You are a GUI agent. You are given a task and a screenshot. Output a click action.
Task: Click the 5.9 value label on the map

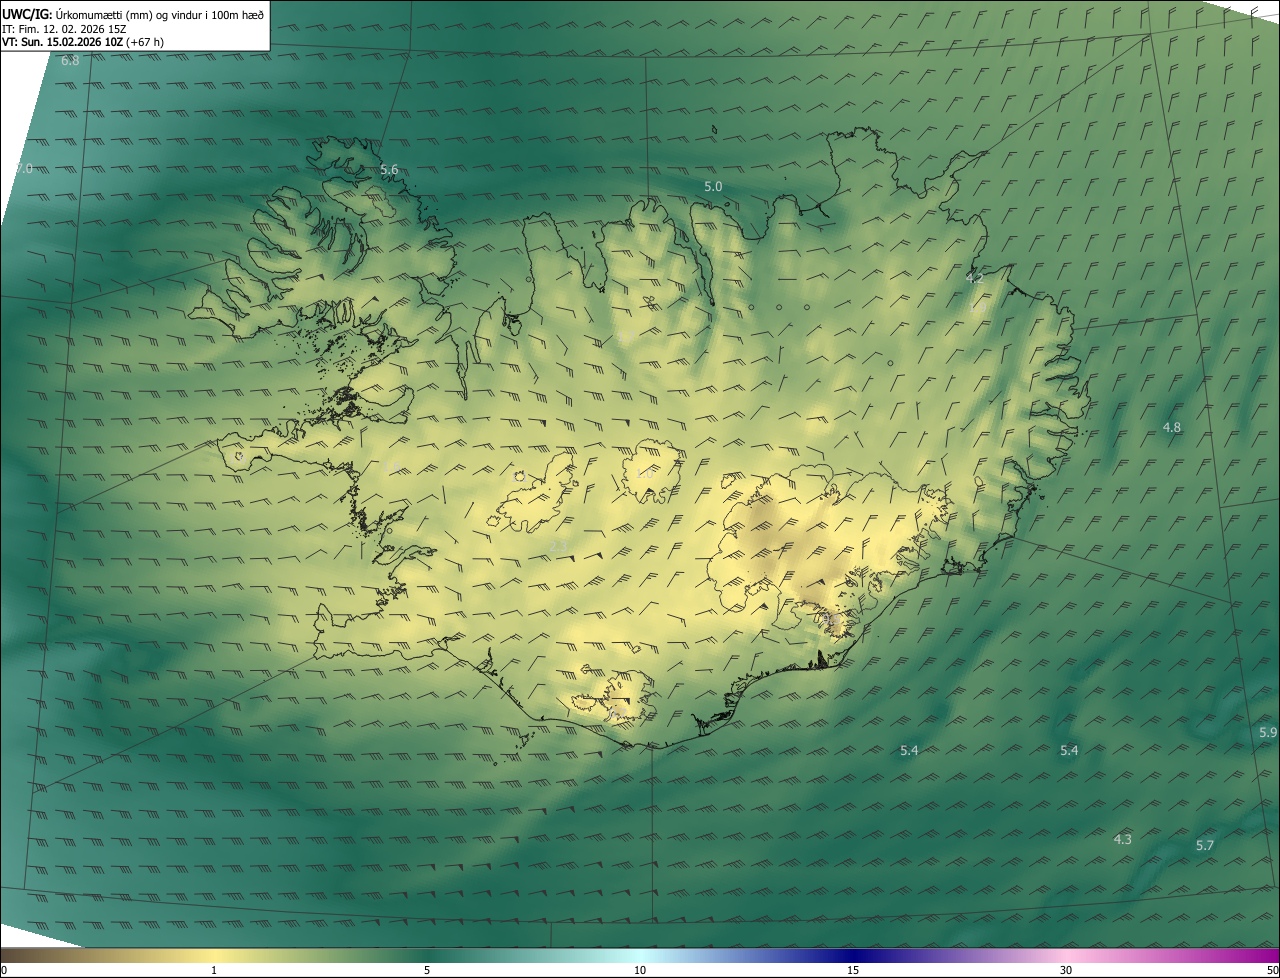pyautogui.click(x=1268, y=732)
